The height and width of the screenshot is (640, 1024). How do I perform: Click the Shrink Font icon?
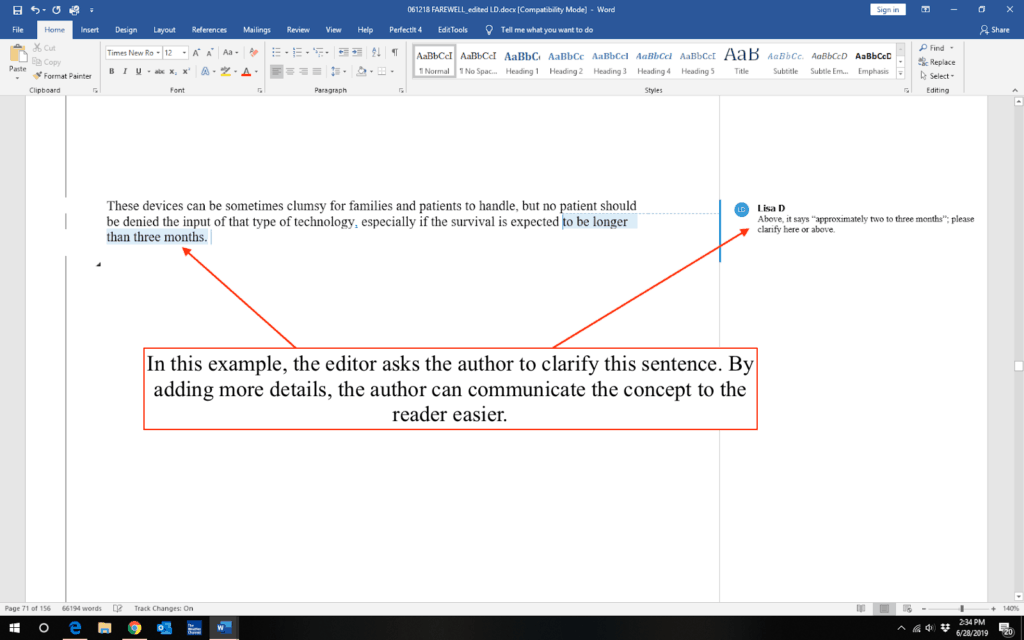click(210, 52)
